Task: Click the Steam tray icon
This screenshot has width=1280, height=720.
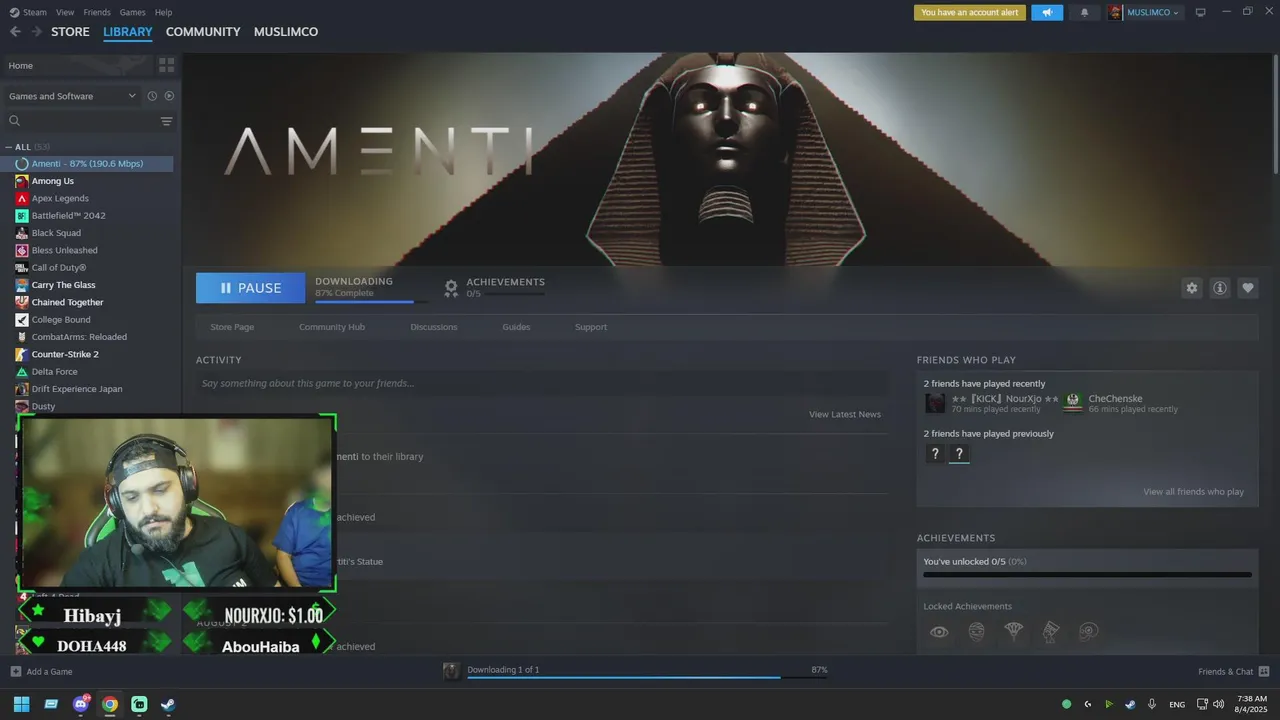Action: coord(1130,704)
